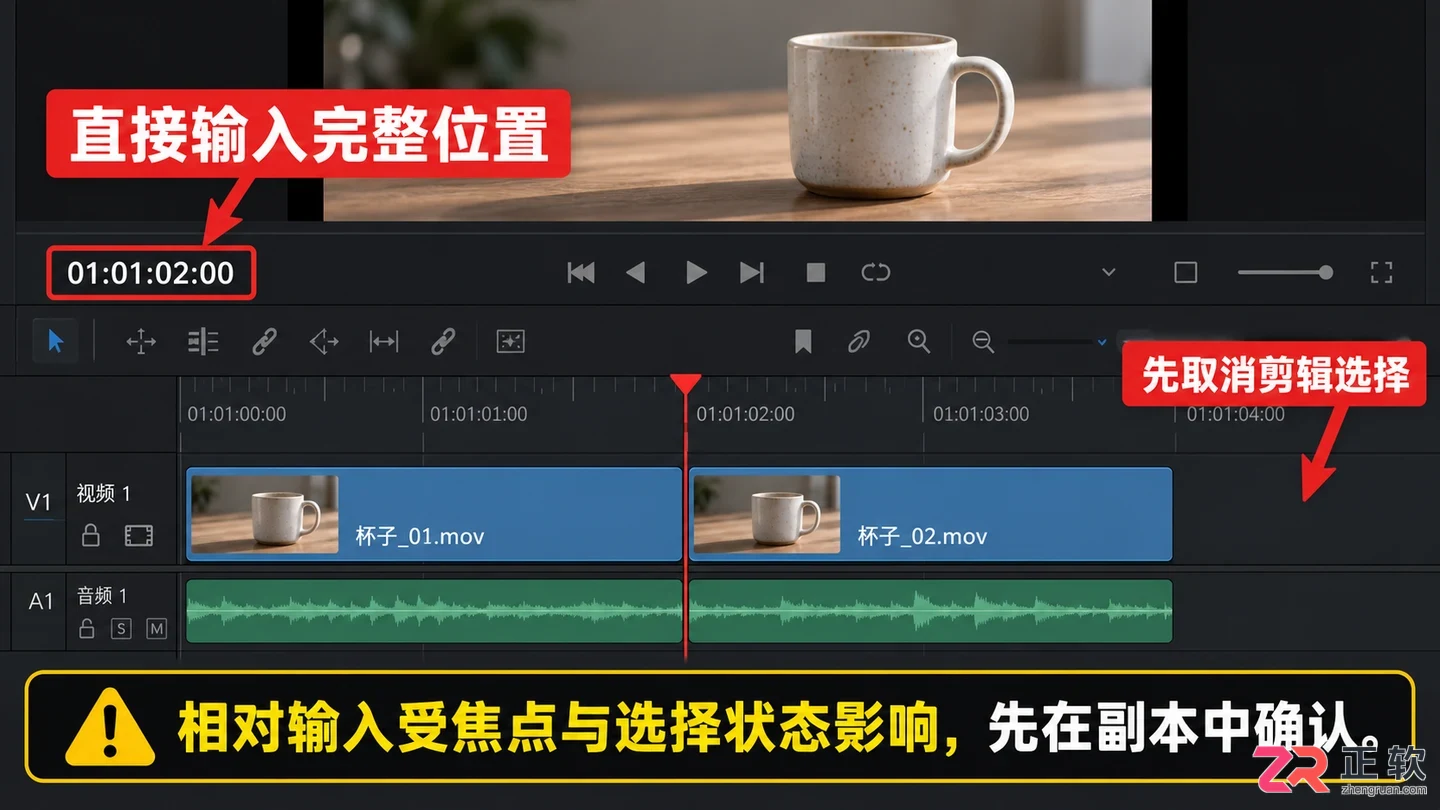Image resolution: width=1440 pixels, height=810 pixels.
Task: Select the arrow selection tool
Action: click(55, 342)
